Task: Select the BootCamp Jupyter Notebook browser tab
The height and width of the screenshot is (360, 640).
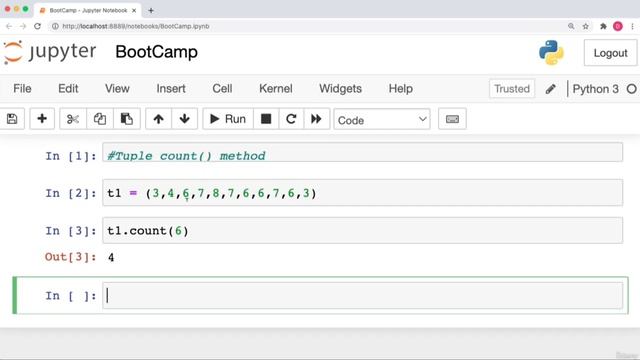Action: click(x=88, y=10)
